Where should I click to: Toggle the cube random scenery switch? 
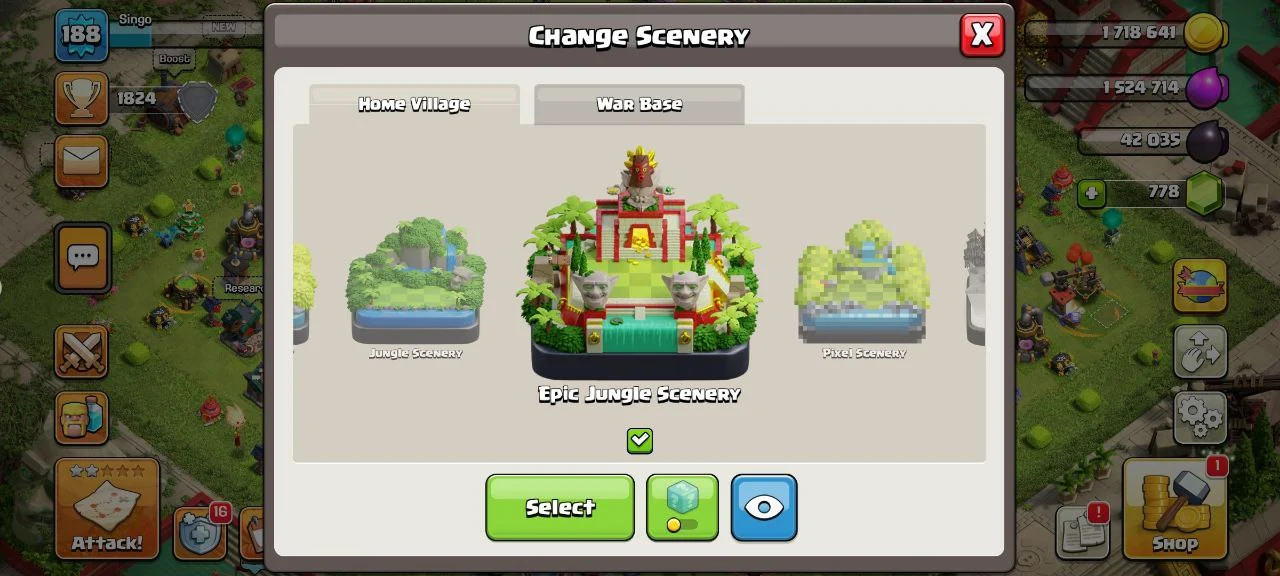pos(682,507)
